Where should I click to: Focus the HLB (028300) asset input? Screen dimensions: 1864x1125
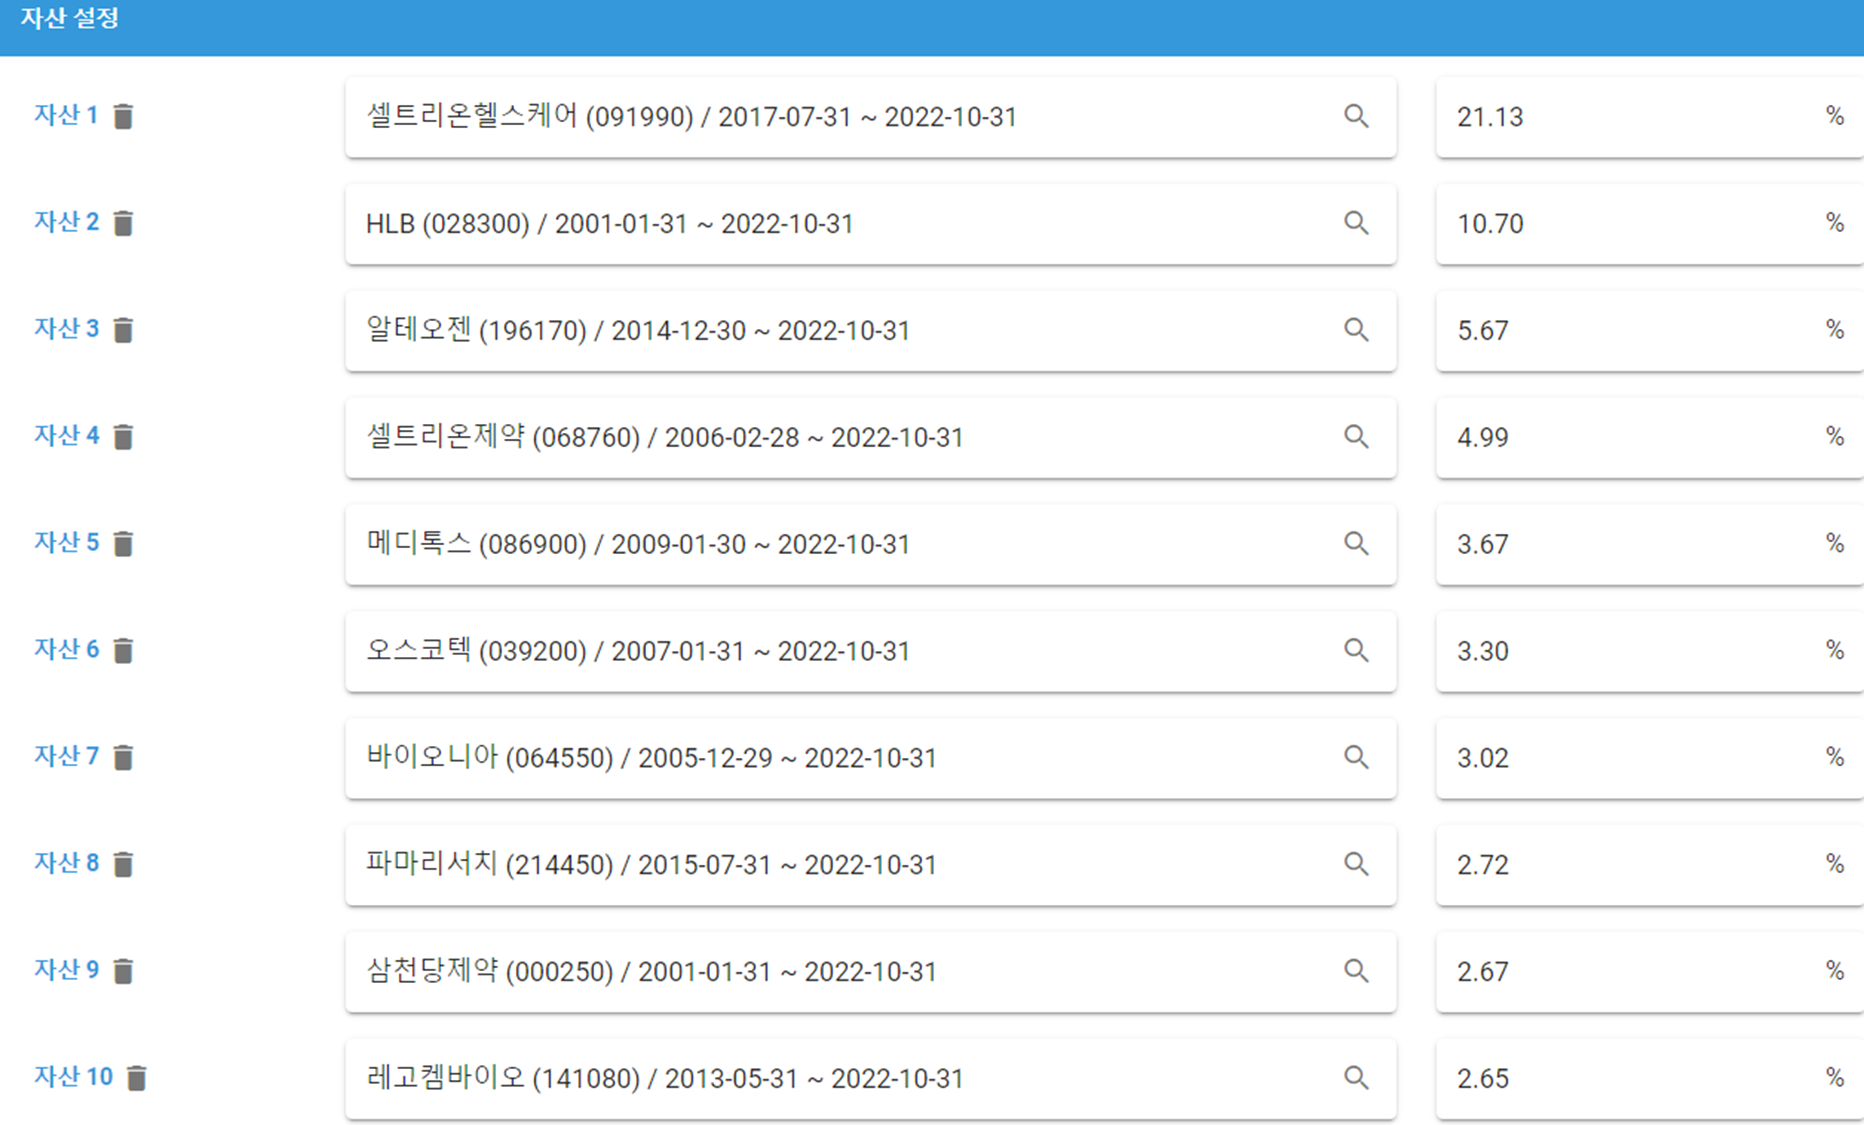click(870, 224)
